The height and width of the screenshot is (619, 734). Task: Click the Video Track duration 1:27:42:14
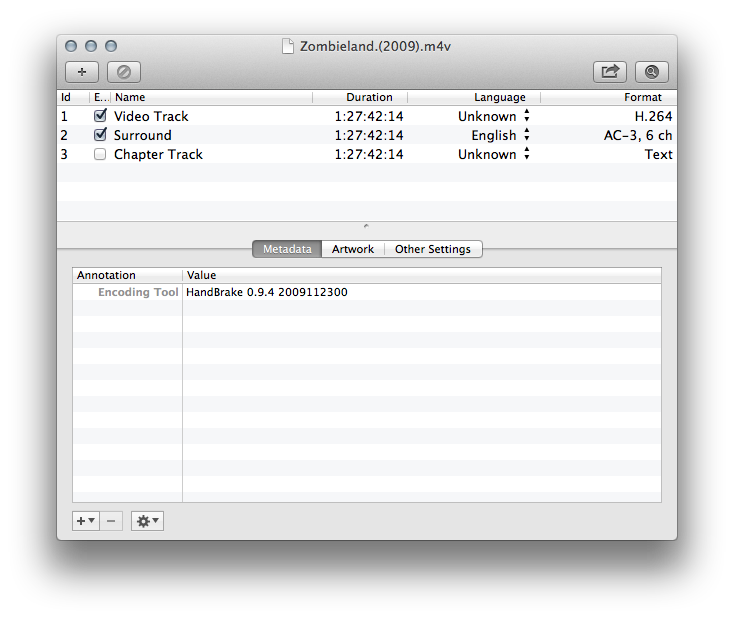369,116
